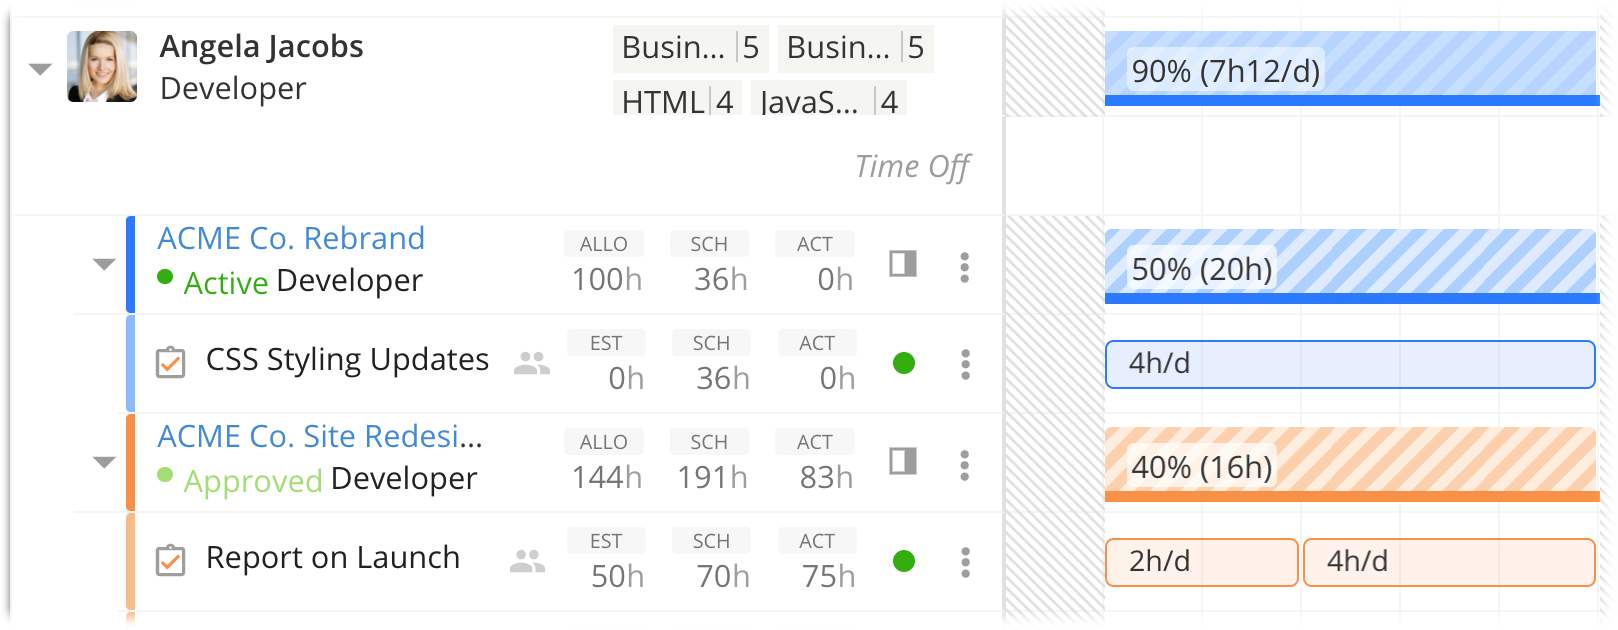Screen dimensions: 1618x630
Task: Collapse Angela Jacobs resource row
Action: click(40, 69)
